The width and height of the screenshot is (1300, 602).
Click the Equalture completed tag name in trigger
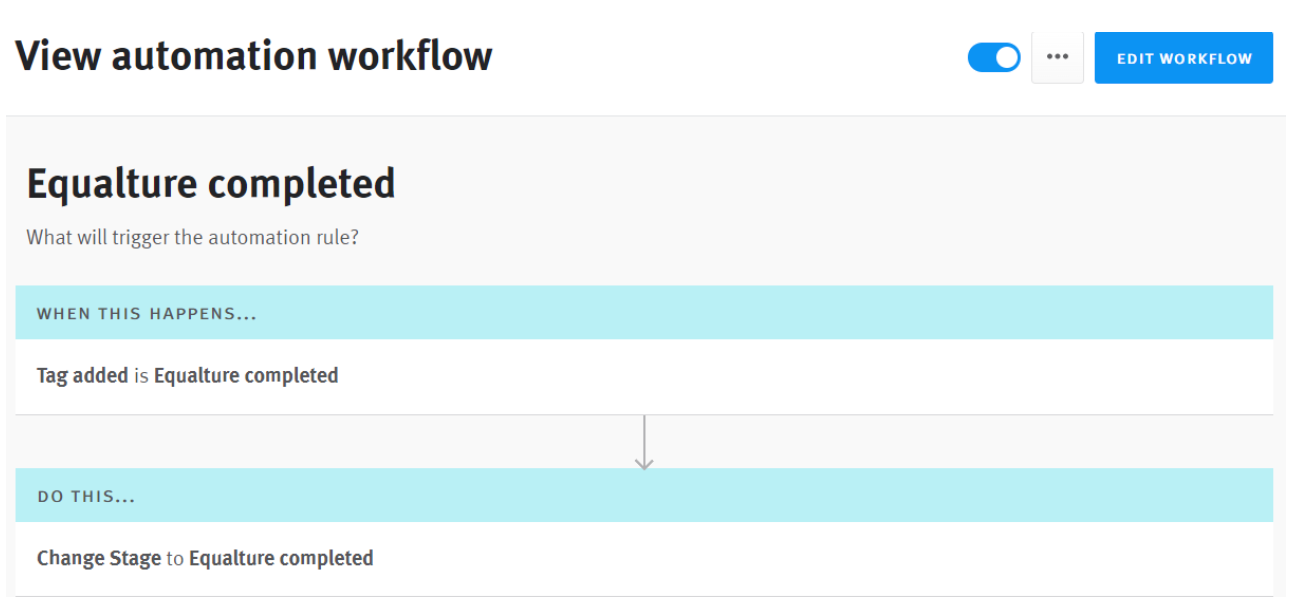[x=246, y=375]
